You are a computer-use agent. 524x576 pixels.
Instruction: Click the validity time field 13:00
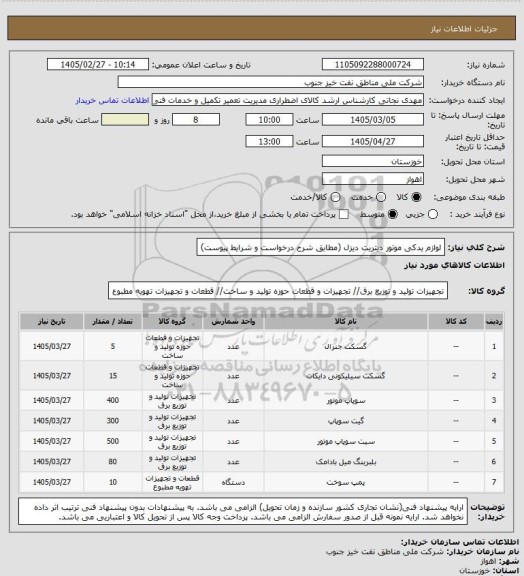click(269, 141)
